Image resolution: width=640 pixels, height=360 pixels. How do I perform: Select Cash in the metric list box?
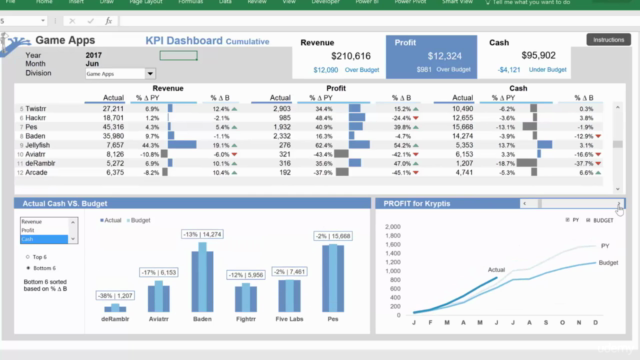[44, 239]
